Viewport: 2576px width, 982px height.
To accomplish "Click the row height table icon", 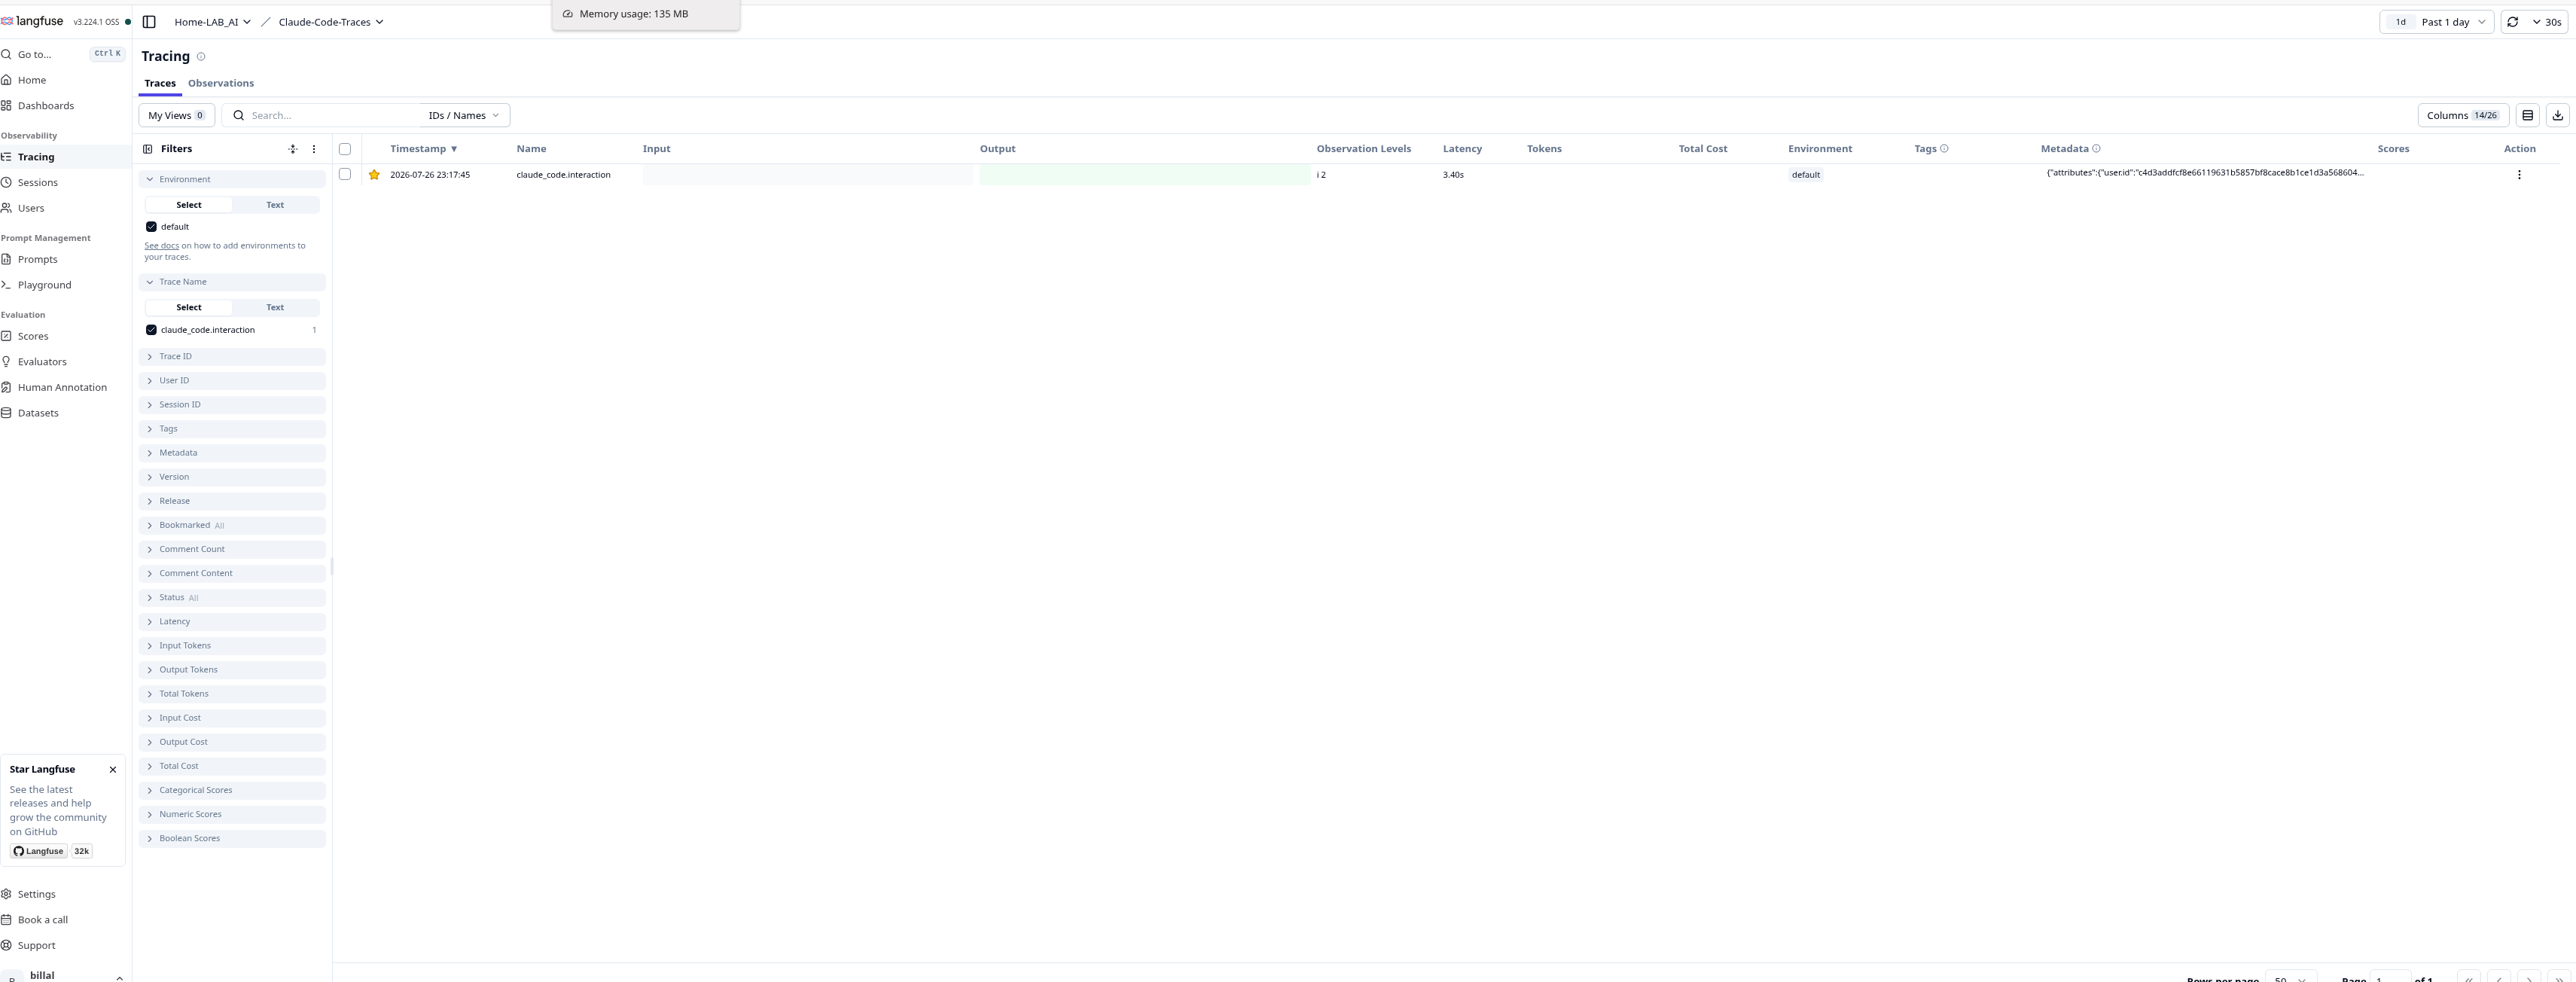I will tap(2527, 116).
